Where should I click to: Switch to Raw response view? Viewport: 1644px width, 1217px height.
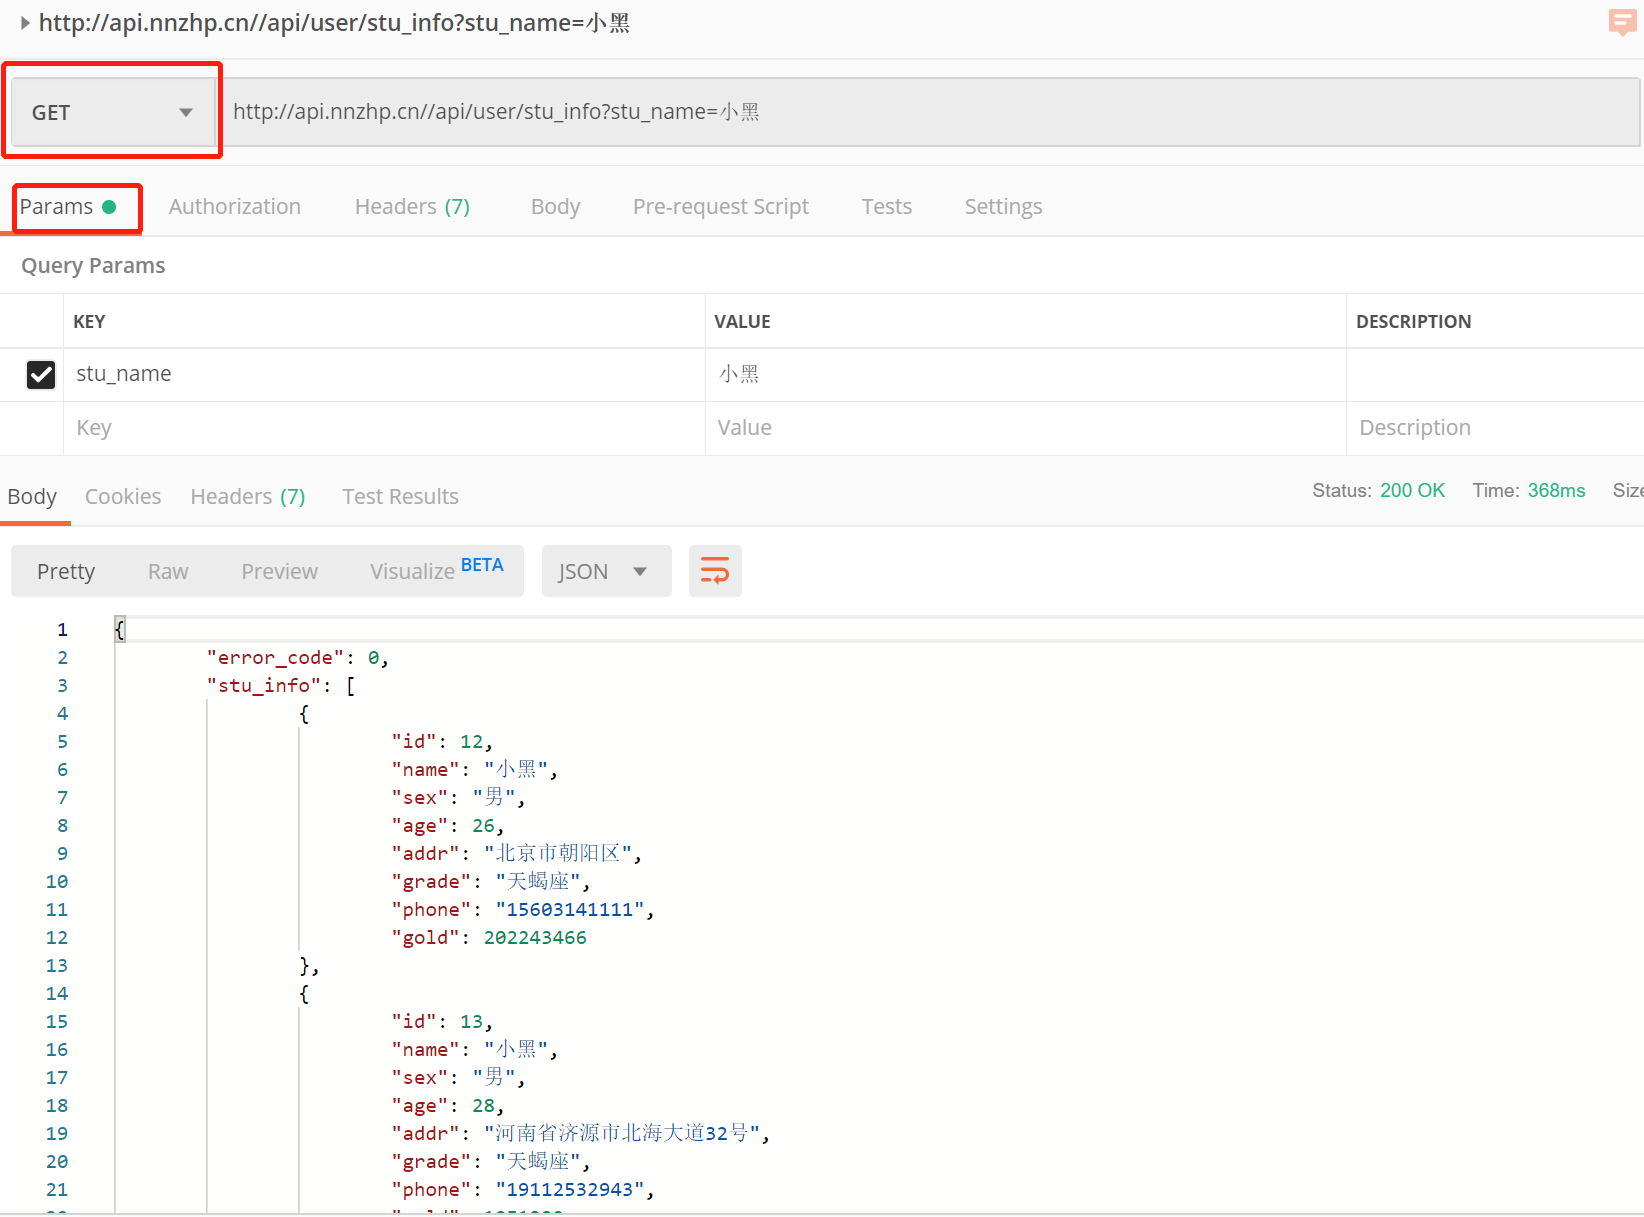point(168,571)
